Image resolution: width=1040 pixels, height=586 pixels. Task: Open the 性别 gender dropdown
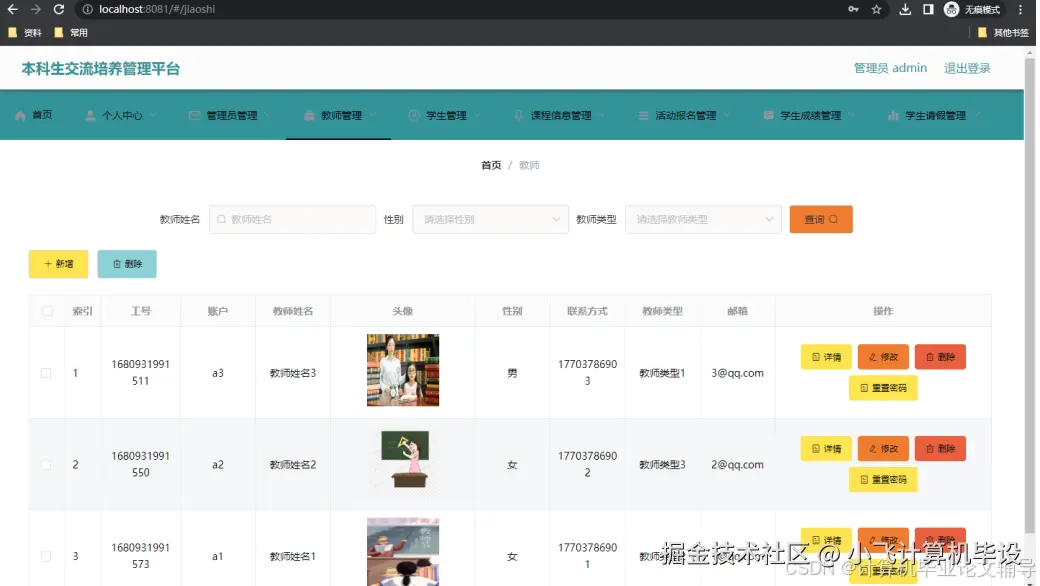[490, 219]
